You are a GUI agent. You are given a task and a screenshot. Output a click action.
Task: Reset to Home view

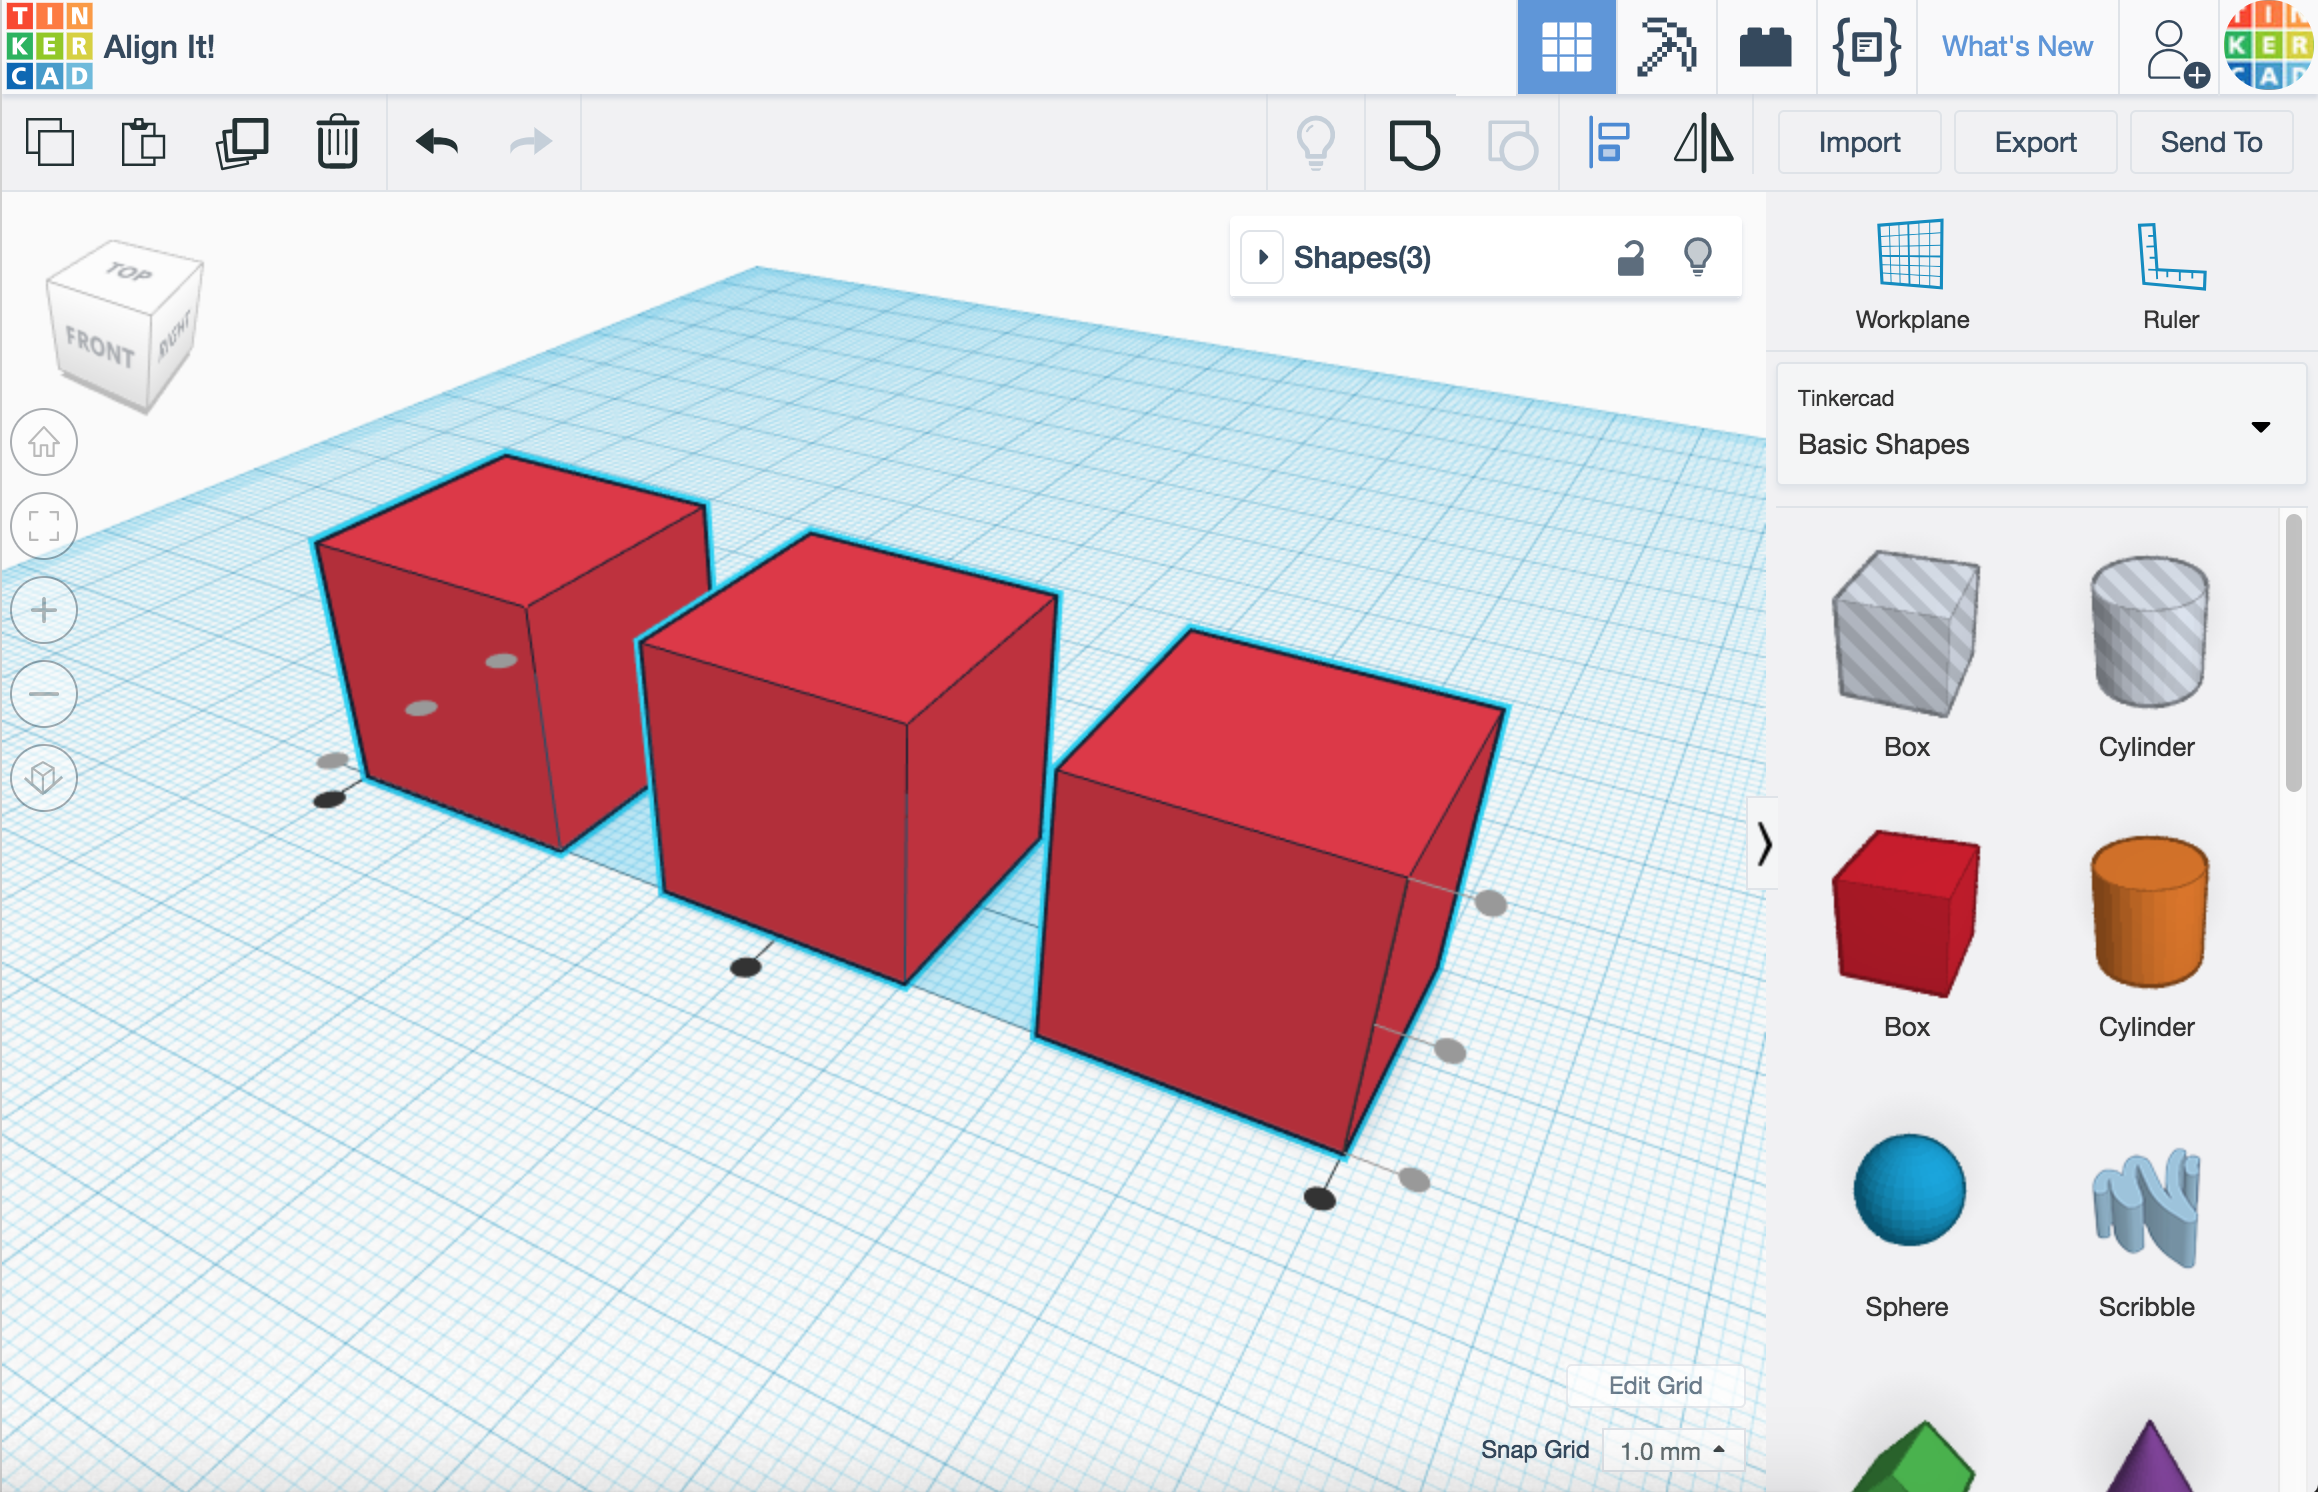click(44, 442)
